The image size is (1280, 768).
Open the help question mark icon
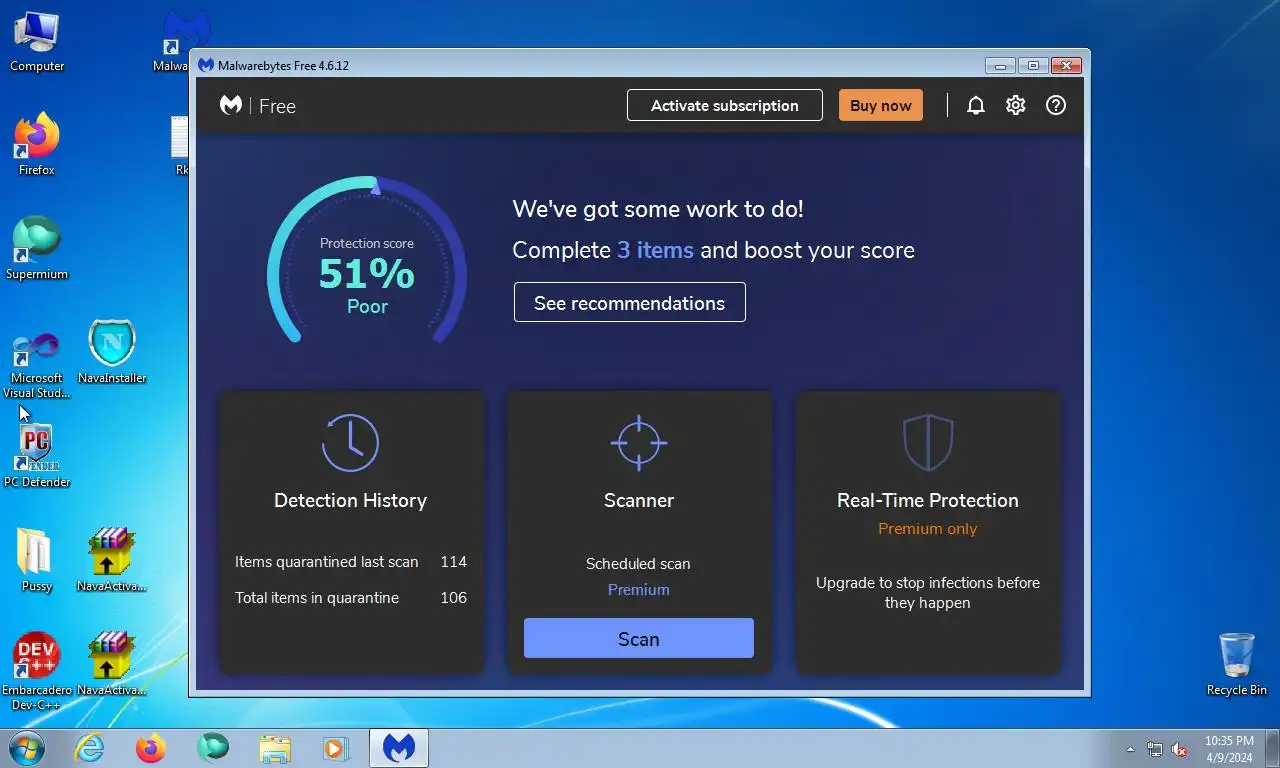point(1056,105)
